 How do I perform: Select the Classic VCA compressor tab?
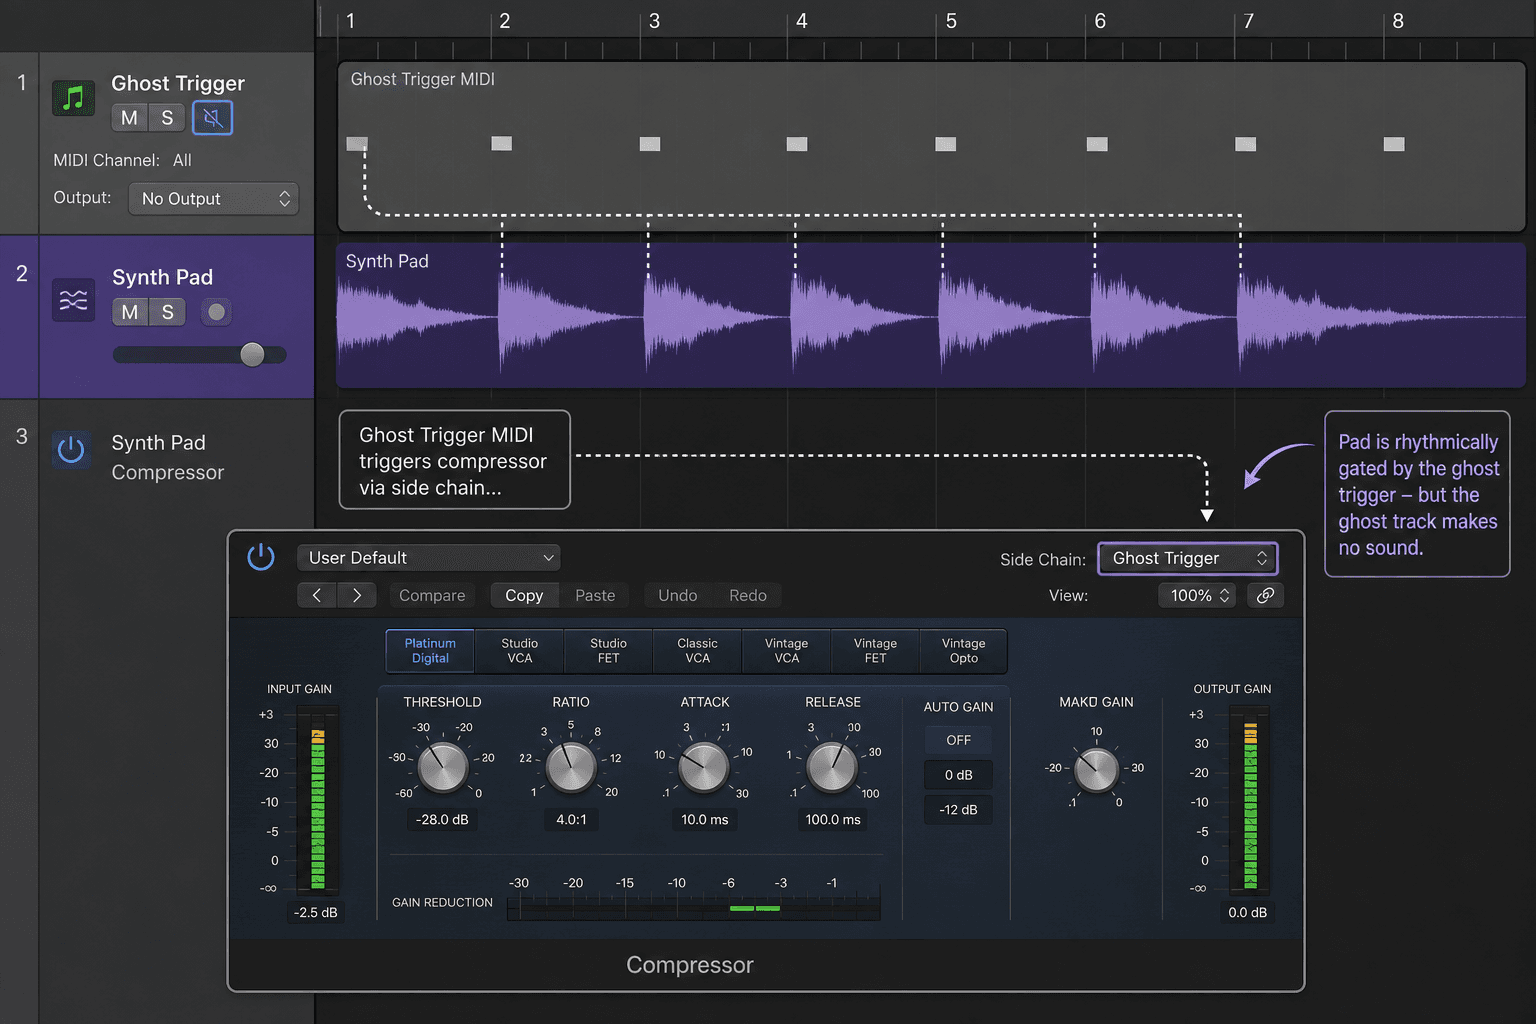coord(697,651)
